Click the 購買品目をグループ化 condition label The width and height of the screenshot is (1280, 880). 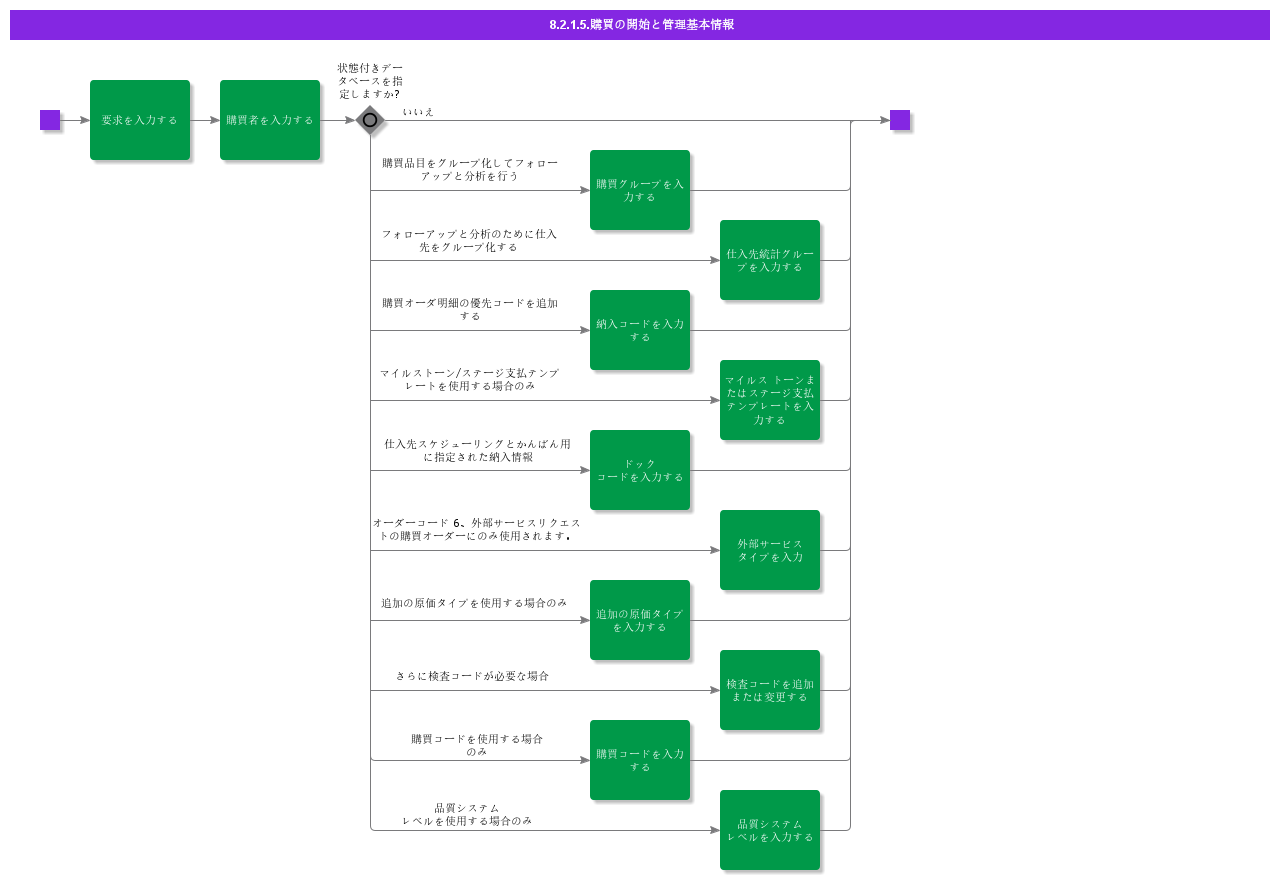[470, 170]
